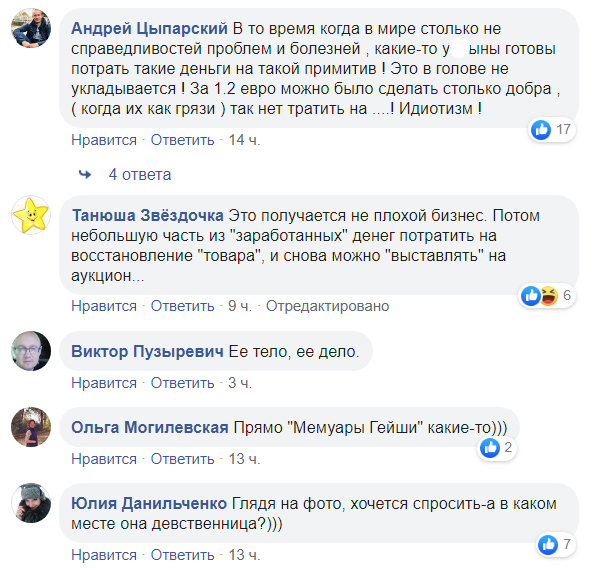Click reply arrow icon beside 4 ответа
The height and width of the screenshot is (570, 615).
point(85,174)
